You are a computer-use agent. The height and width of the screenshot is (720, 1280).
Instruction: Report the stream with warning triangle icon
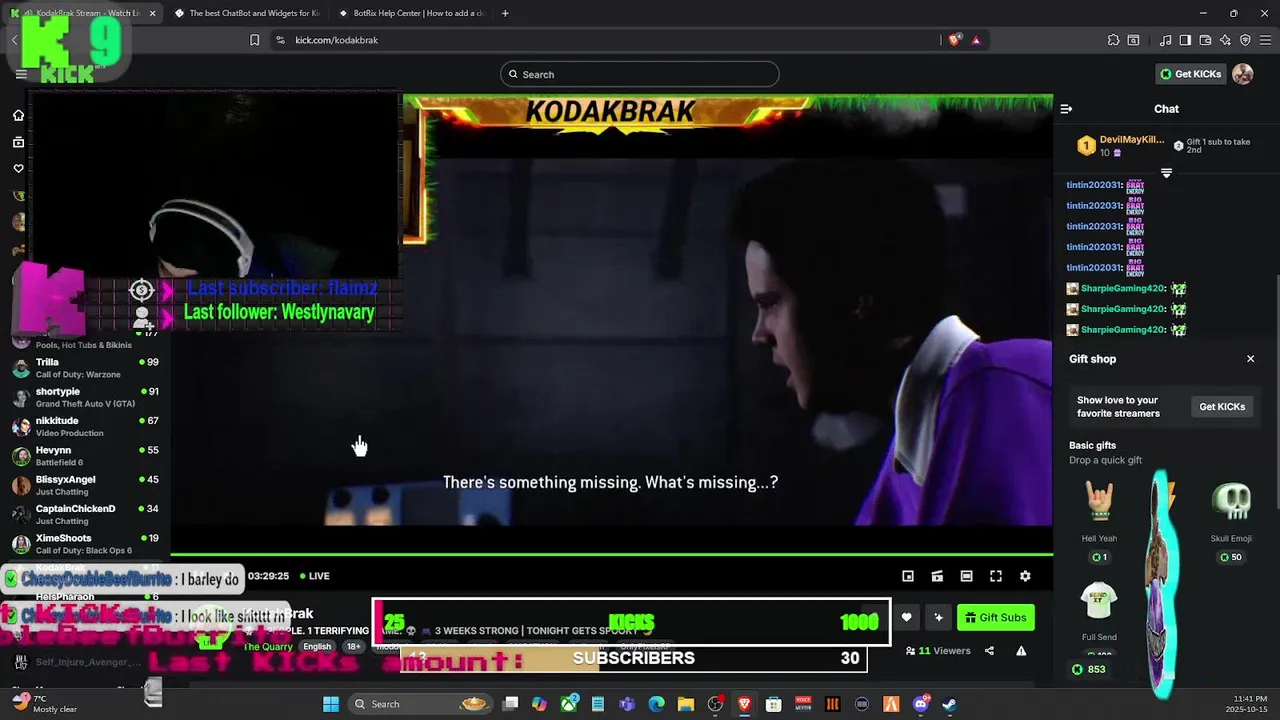point(1021,651)
